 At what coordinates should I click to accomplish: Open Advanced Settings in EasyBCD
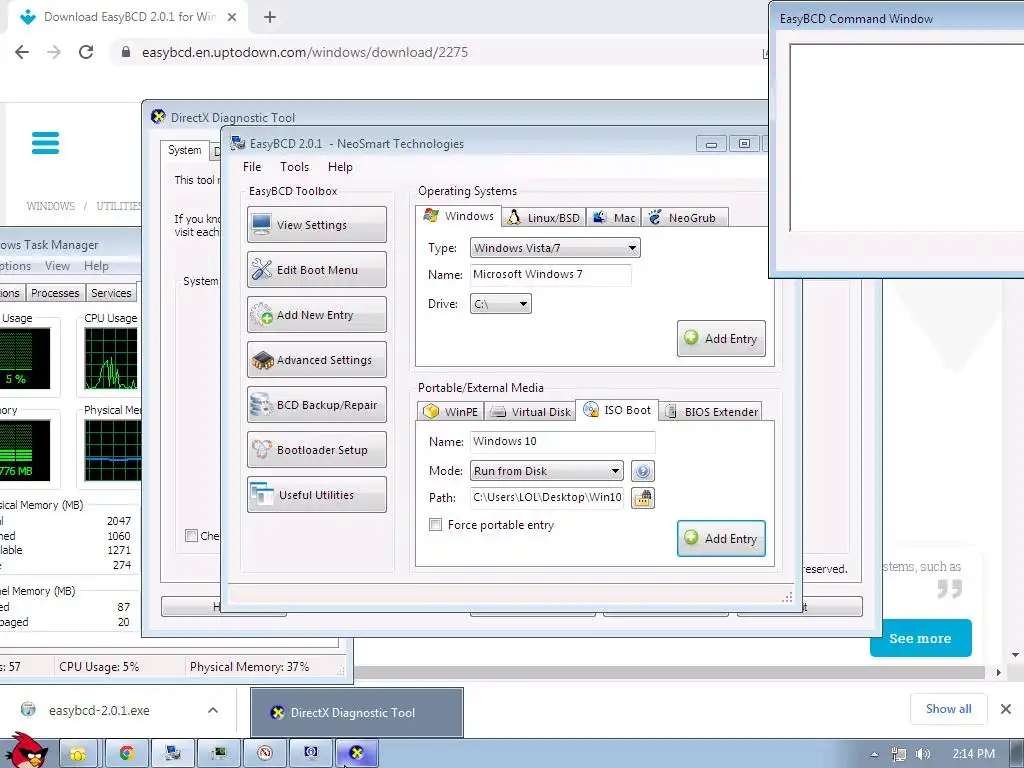pyautogui.click(x=317, y=360)
